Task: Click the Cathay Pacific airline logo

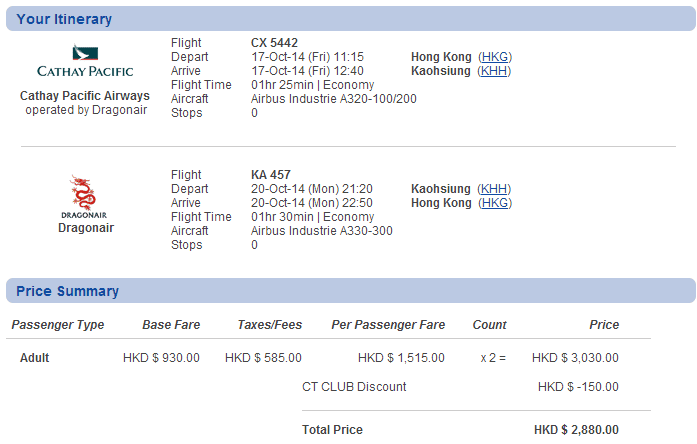Action: click(85, 62)
